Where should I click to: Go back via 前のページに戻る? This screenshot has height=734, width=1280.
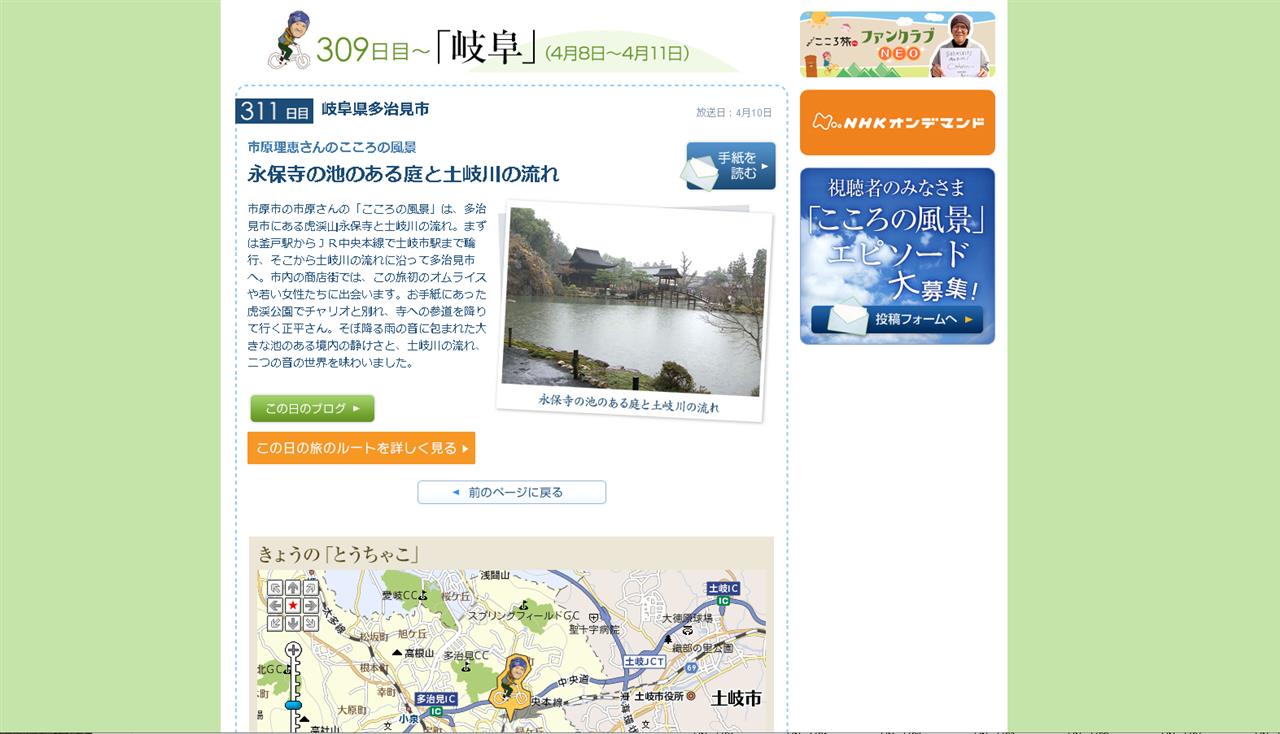click(x=512, y=492)
